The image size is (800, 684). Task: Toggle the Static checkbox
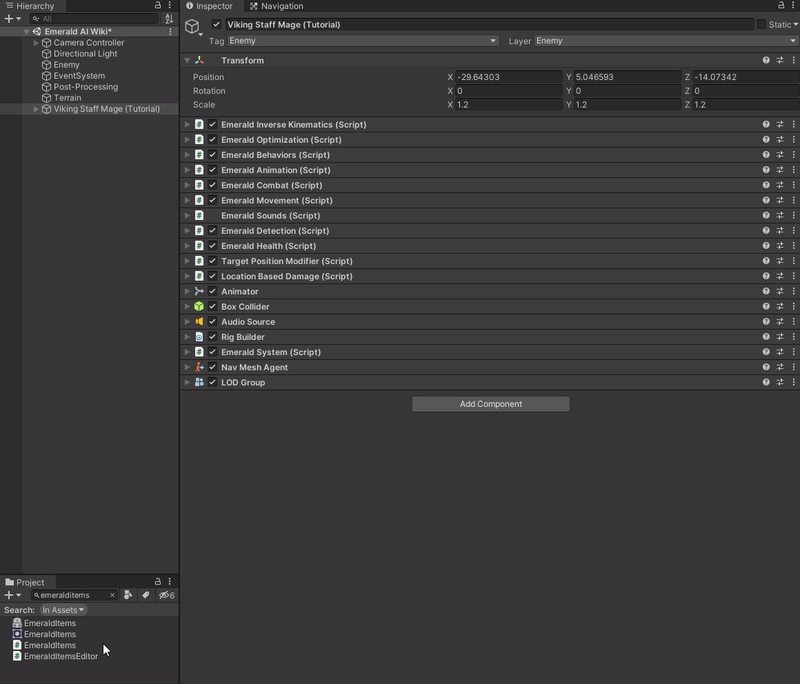(x=761, y=24)
